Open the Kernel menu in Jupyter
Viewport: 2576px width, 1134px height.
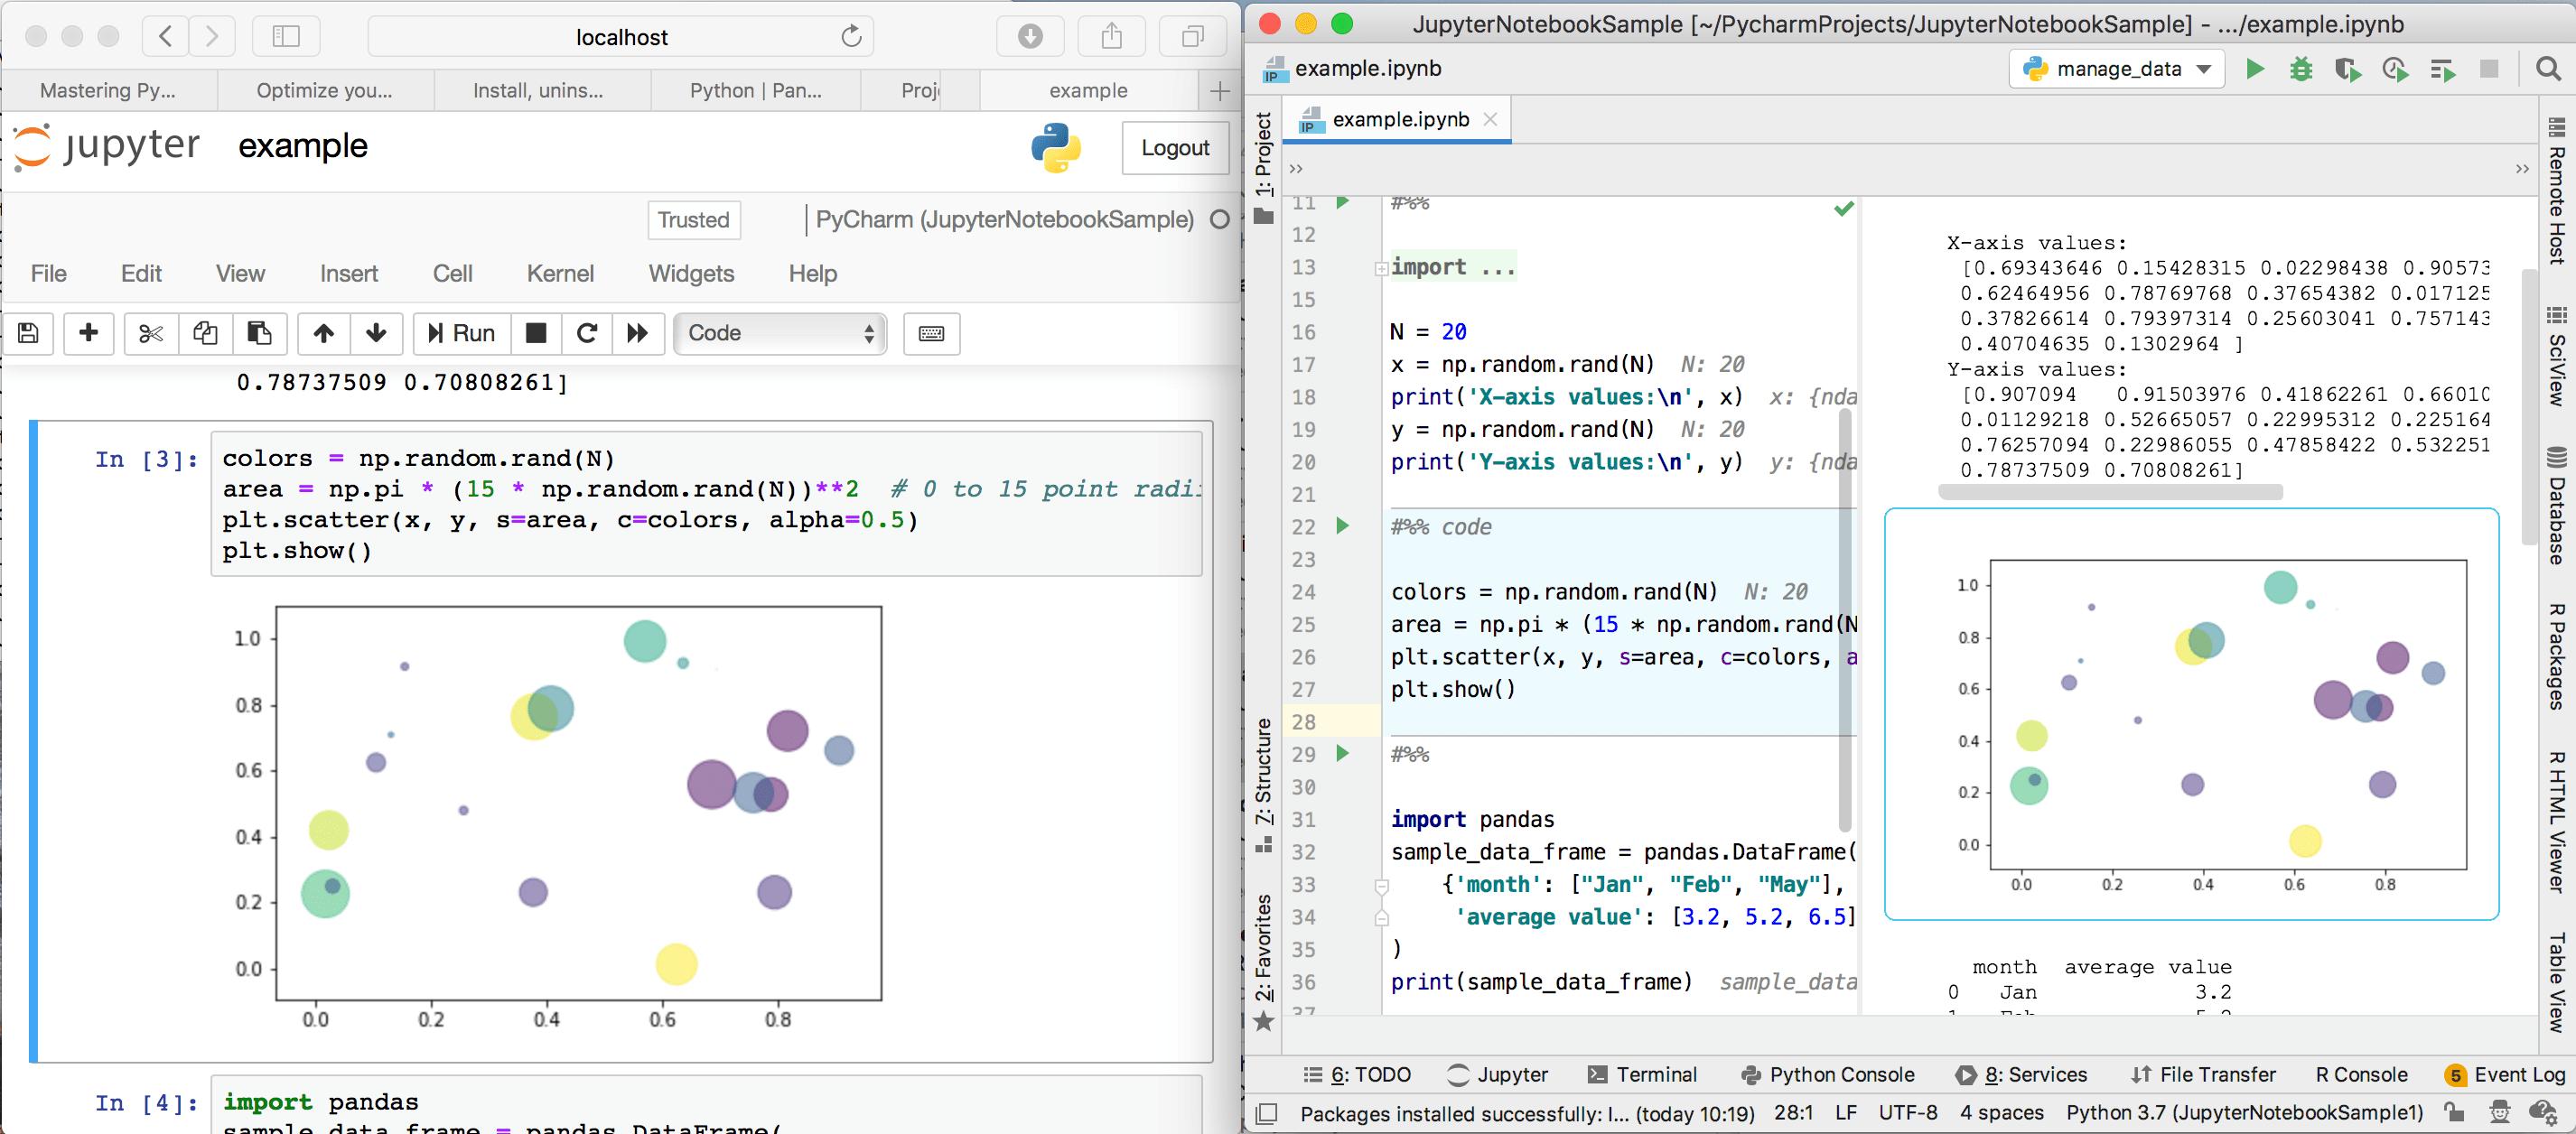pos(560,273)
